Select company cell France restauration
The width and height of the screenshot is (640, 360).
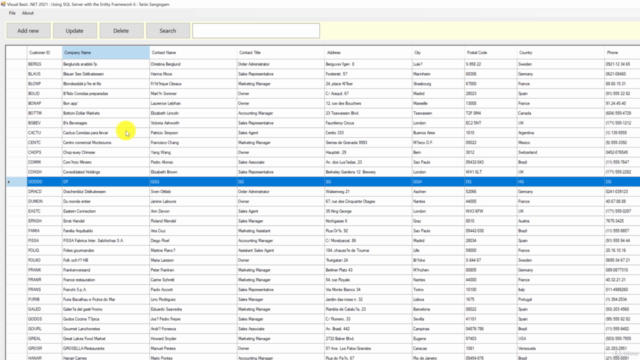pos(106,280)
